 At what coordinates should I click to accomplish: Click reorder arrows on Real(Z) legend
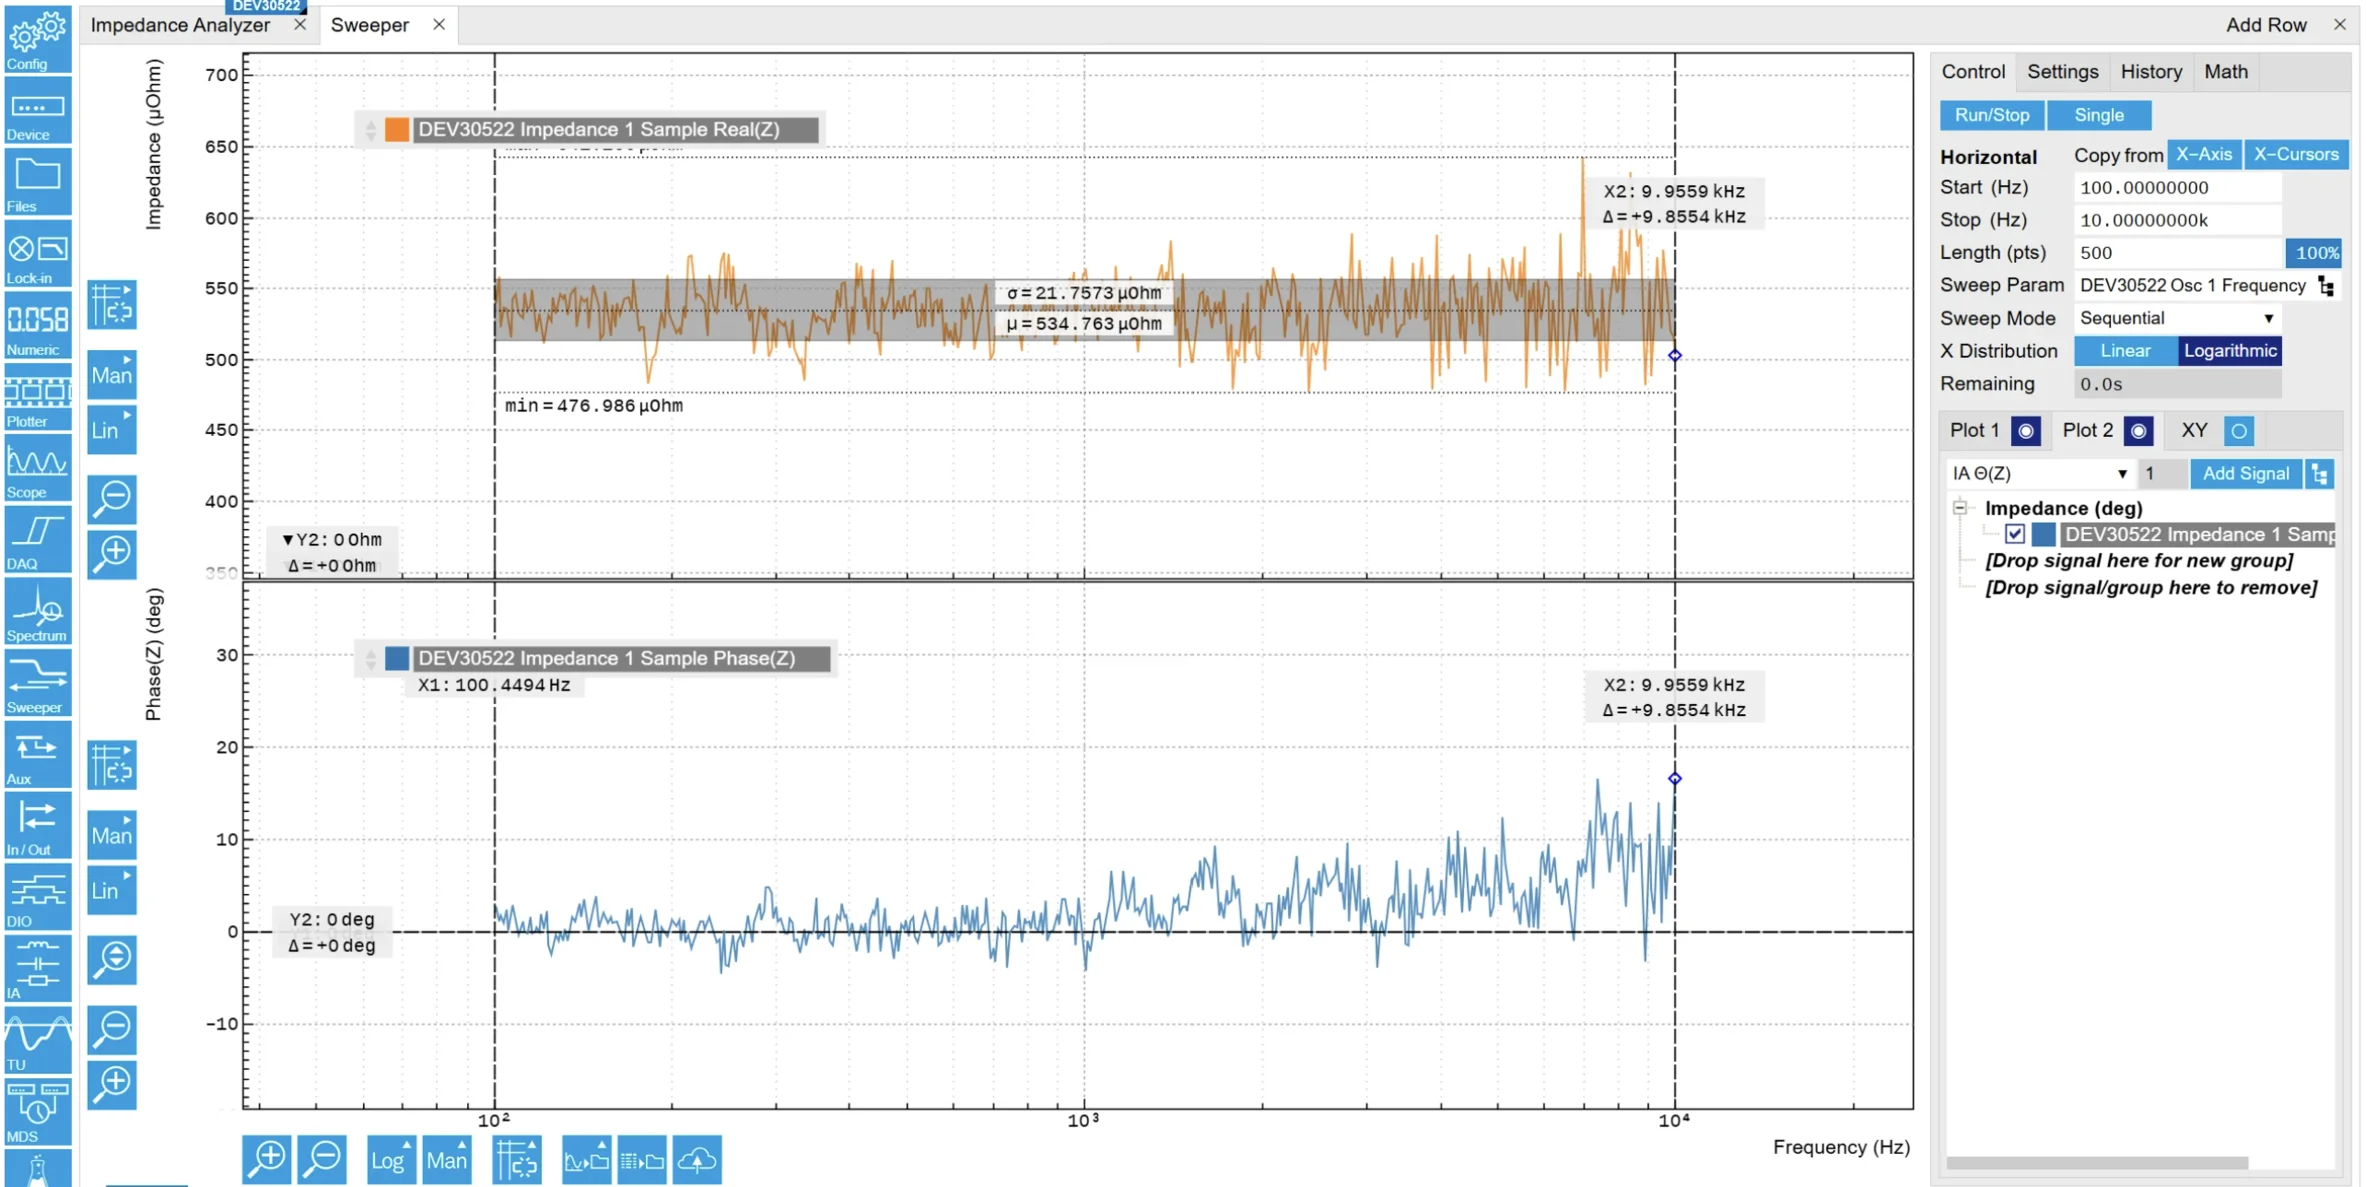(x=371, y=130)
